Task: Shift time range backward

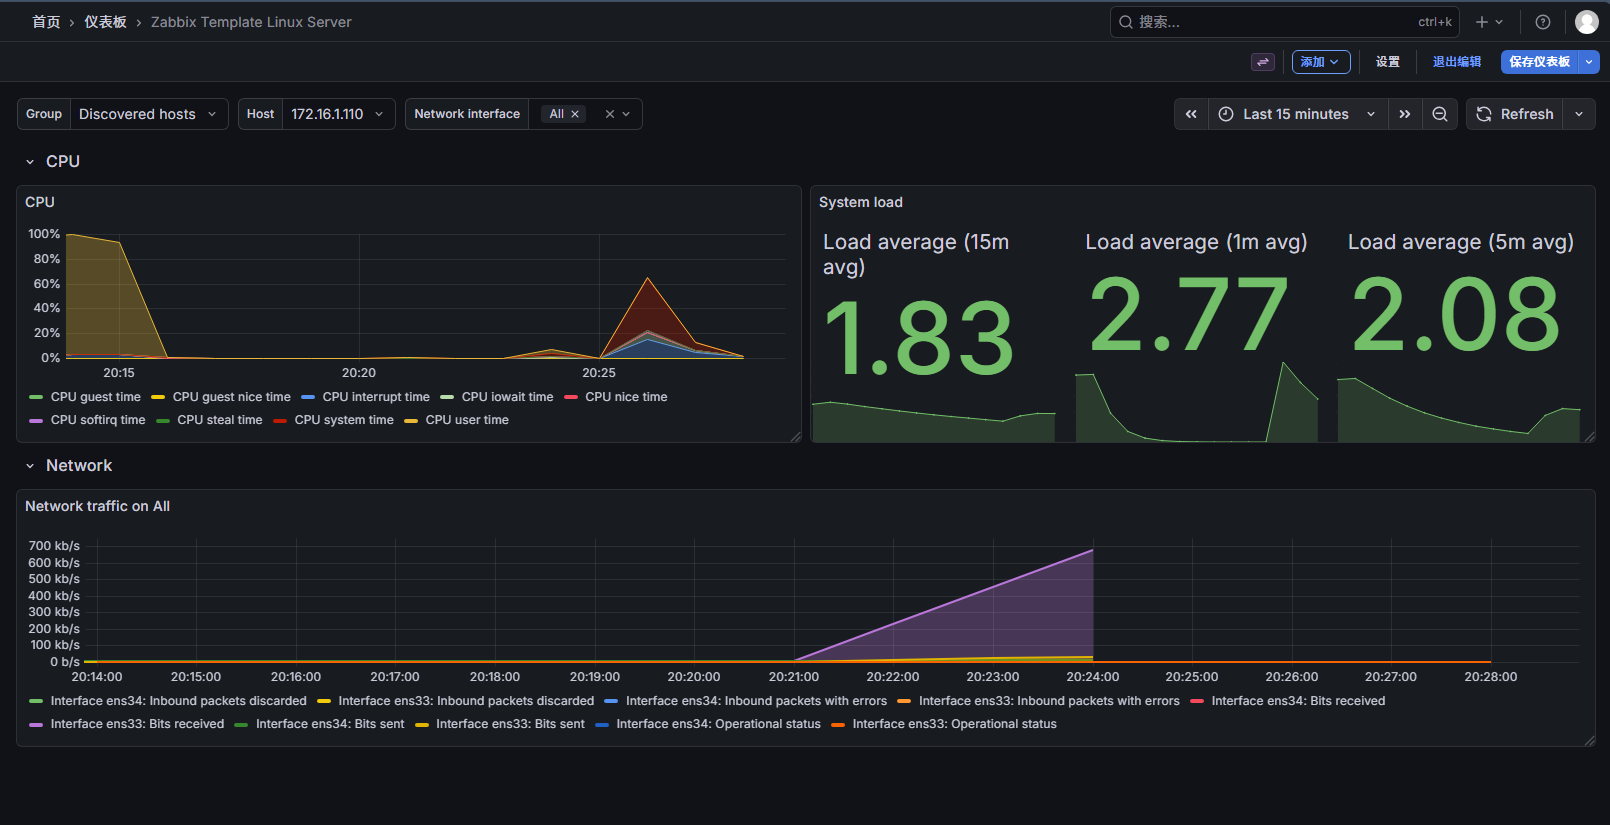Action: pos(1191,114)
